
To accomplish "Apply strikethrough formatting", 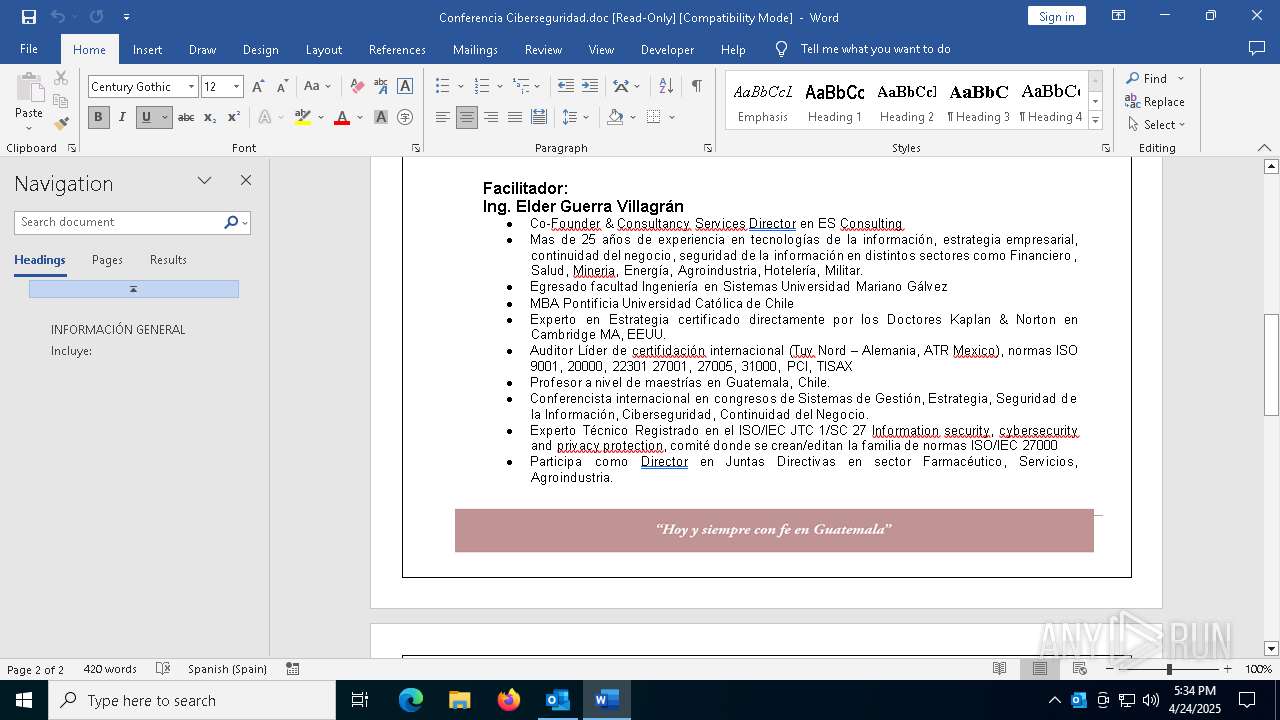I will [x=186, y=117].
